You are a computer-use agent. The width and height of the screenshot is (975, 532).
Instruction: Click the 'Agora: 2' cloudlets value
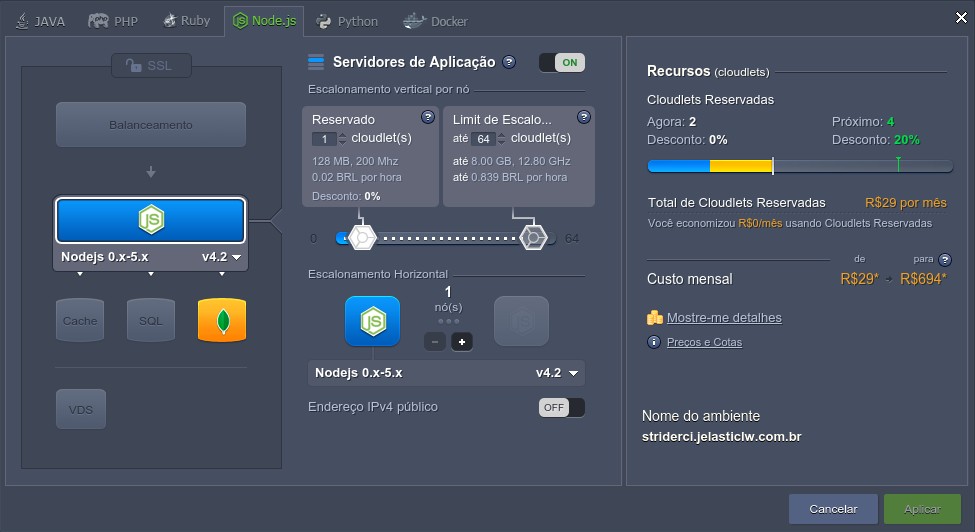[672, 121]
